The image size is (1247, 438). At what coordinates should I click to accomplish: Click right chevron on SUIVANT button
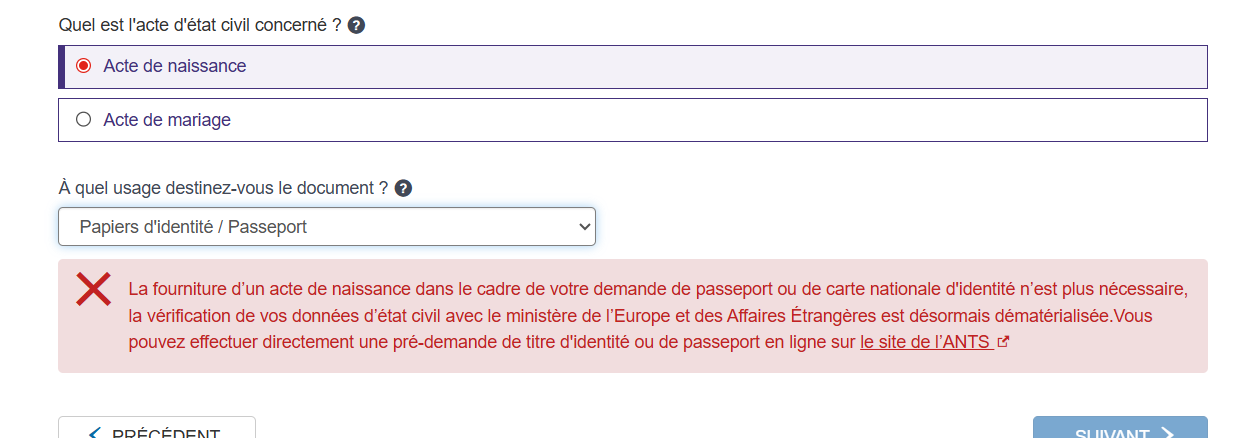tap(1166, 433)
